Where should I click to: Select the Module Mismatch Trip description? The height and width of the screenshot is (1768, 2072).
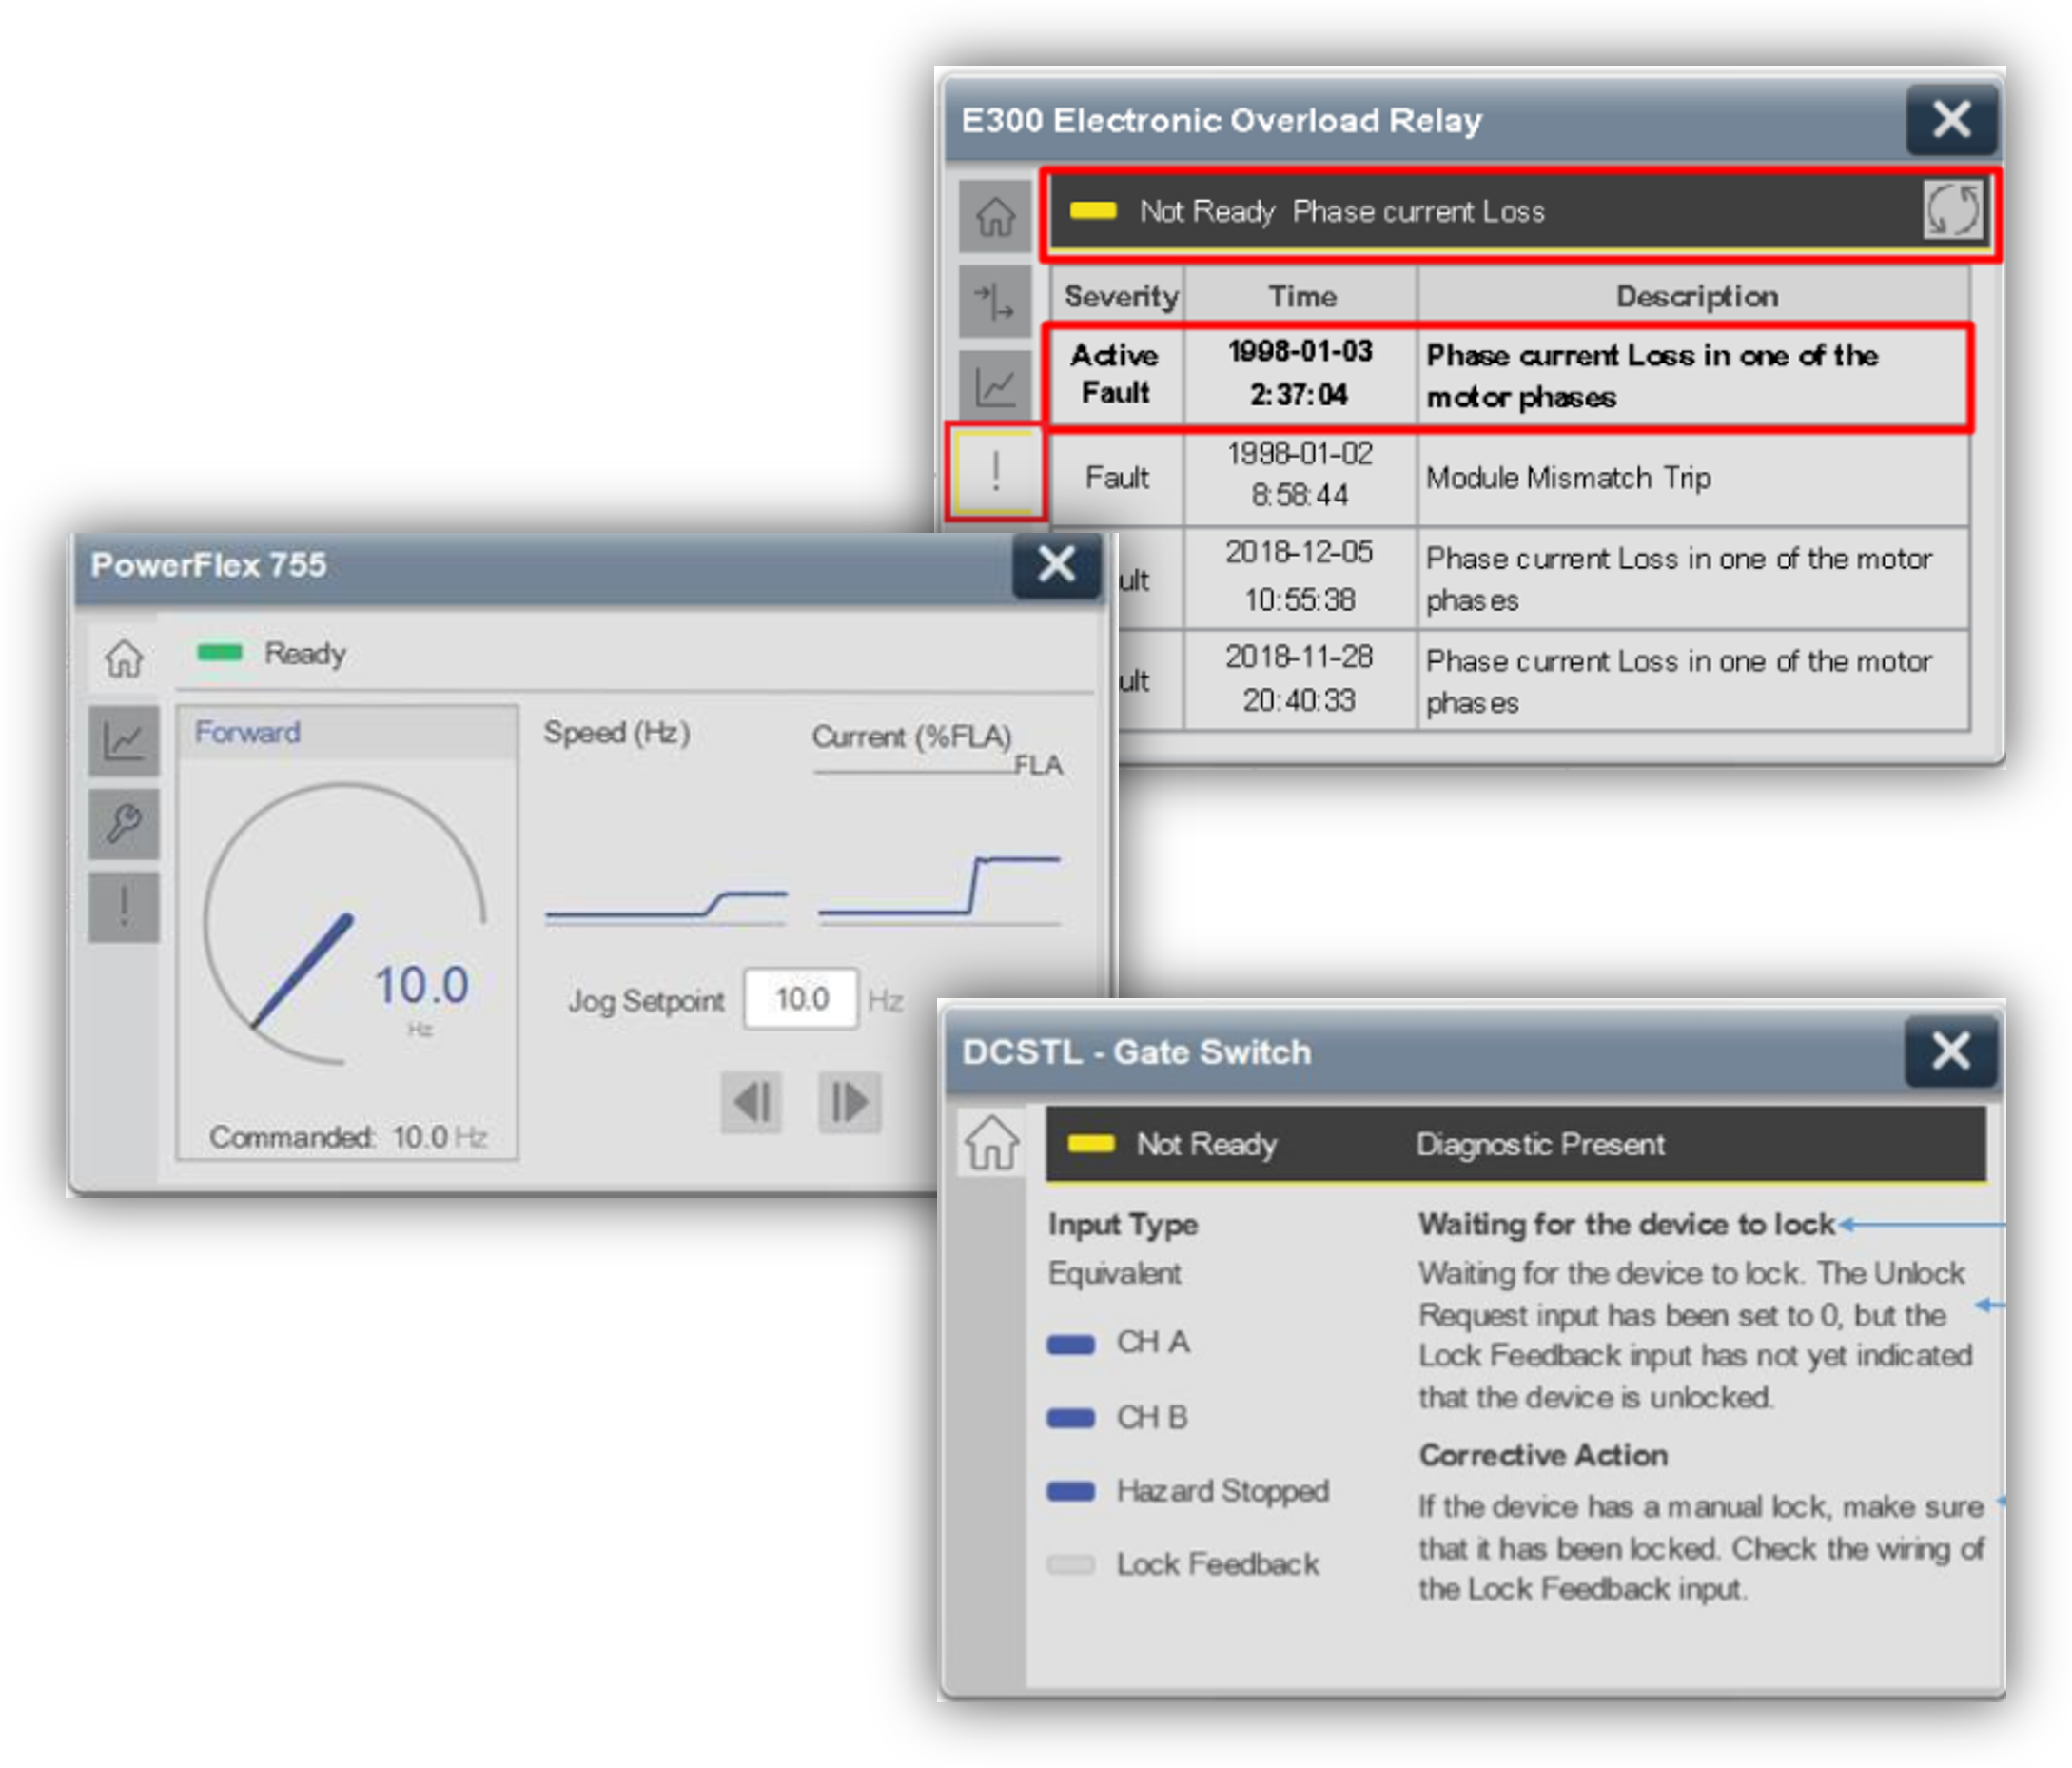[x=1568, y=478]
